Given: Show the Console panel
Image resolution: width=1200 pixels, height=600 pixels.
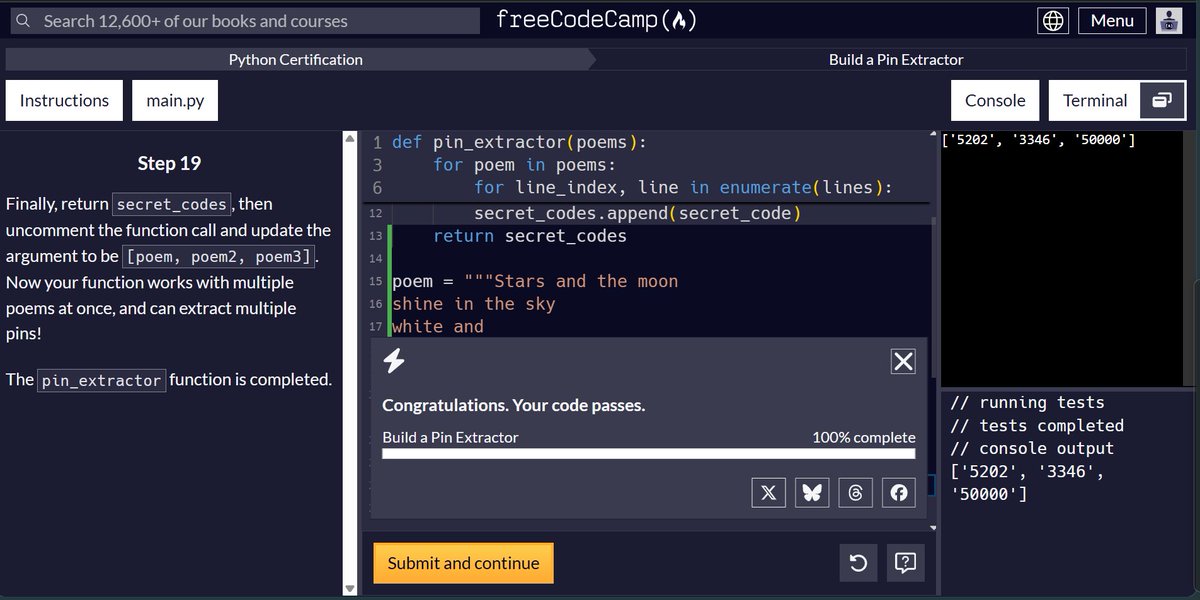Looking at the screenshot, I should pyautogui.click(x=995, y=101).
